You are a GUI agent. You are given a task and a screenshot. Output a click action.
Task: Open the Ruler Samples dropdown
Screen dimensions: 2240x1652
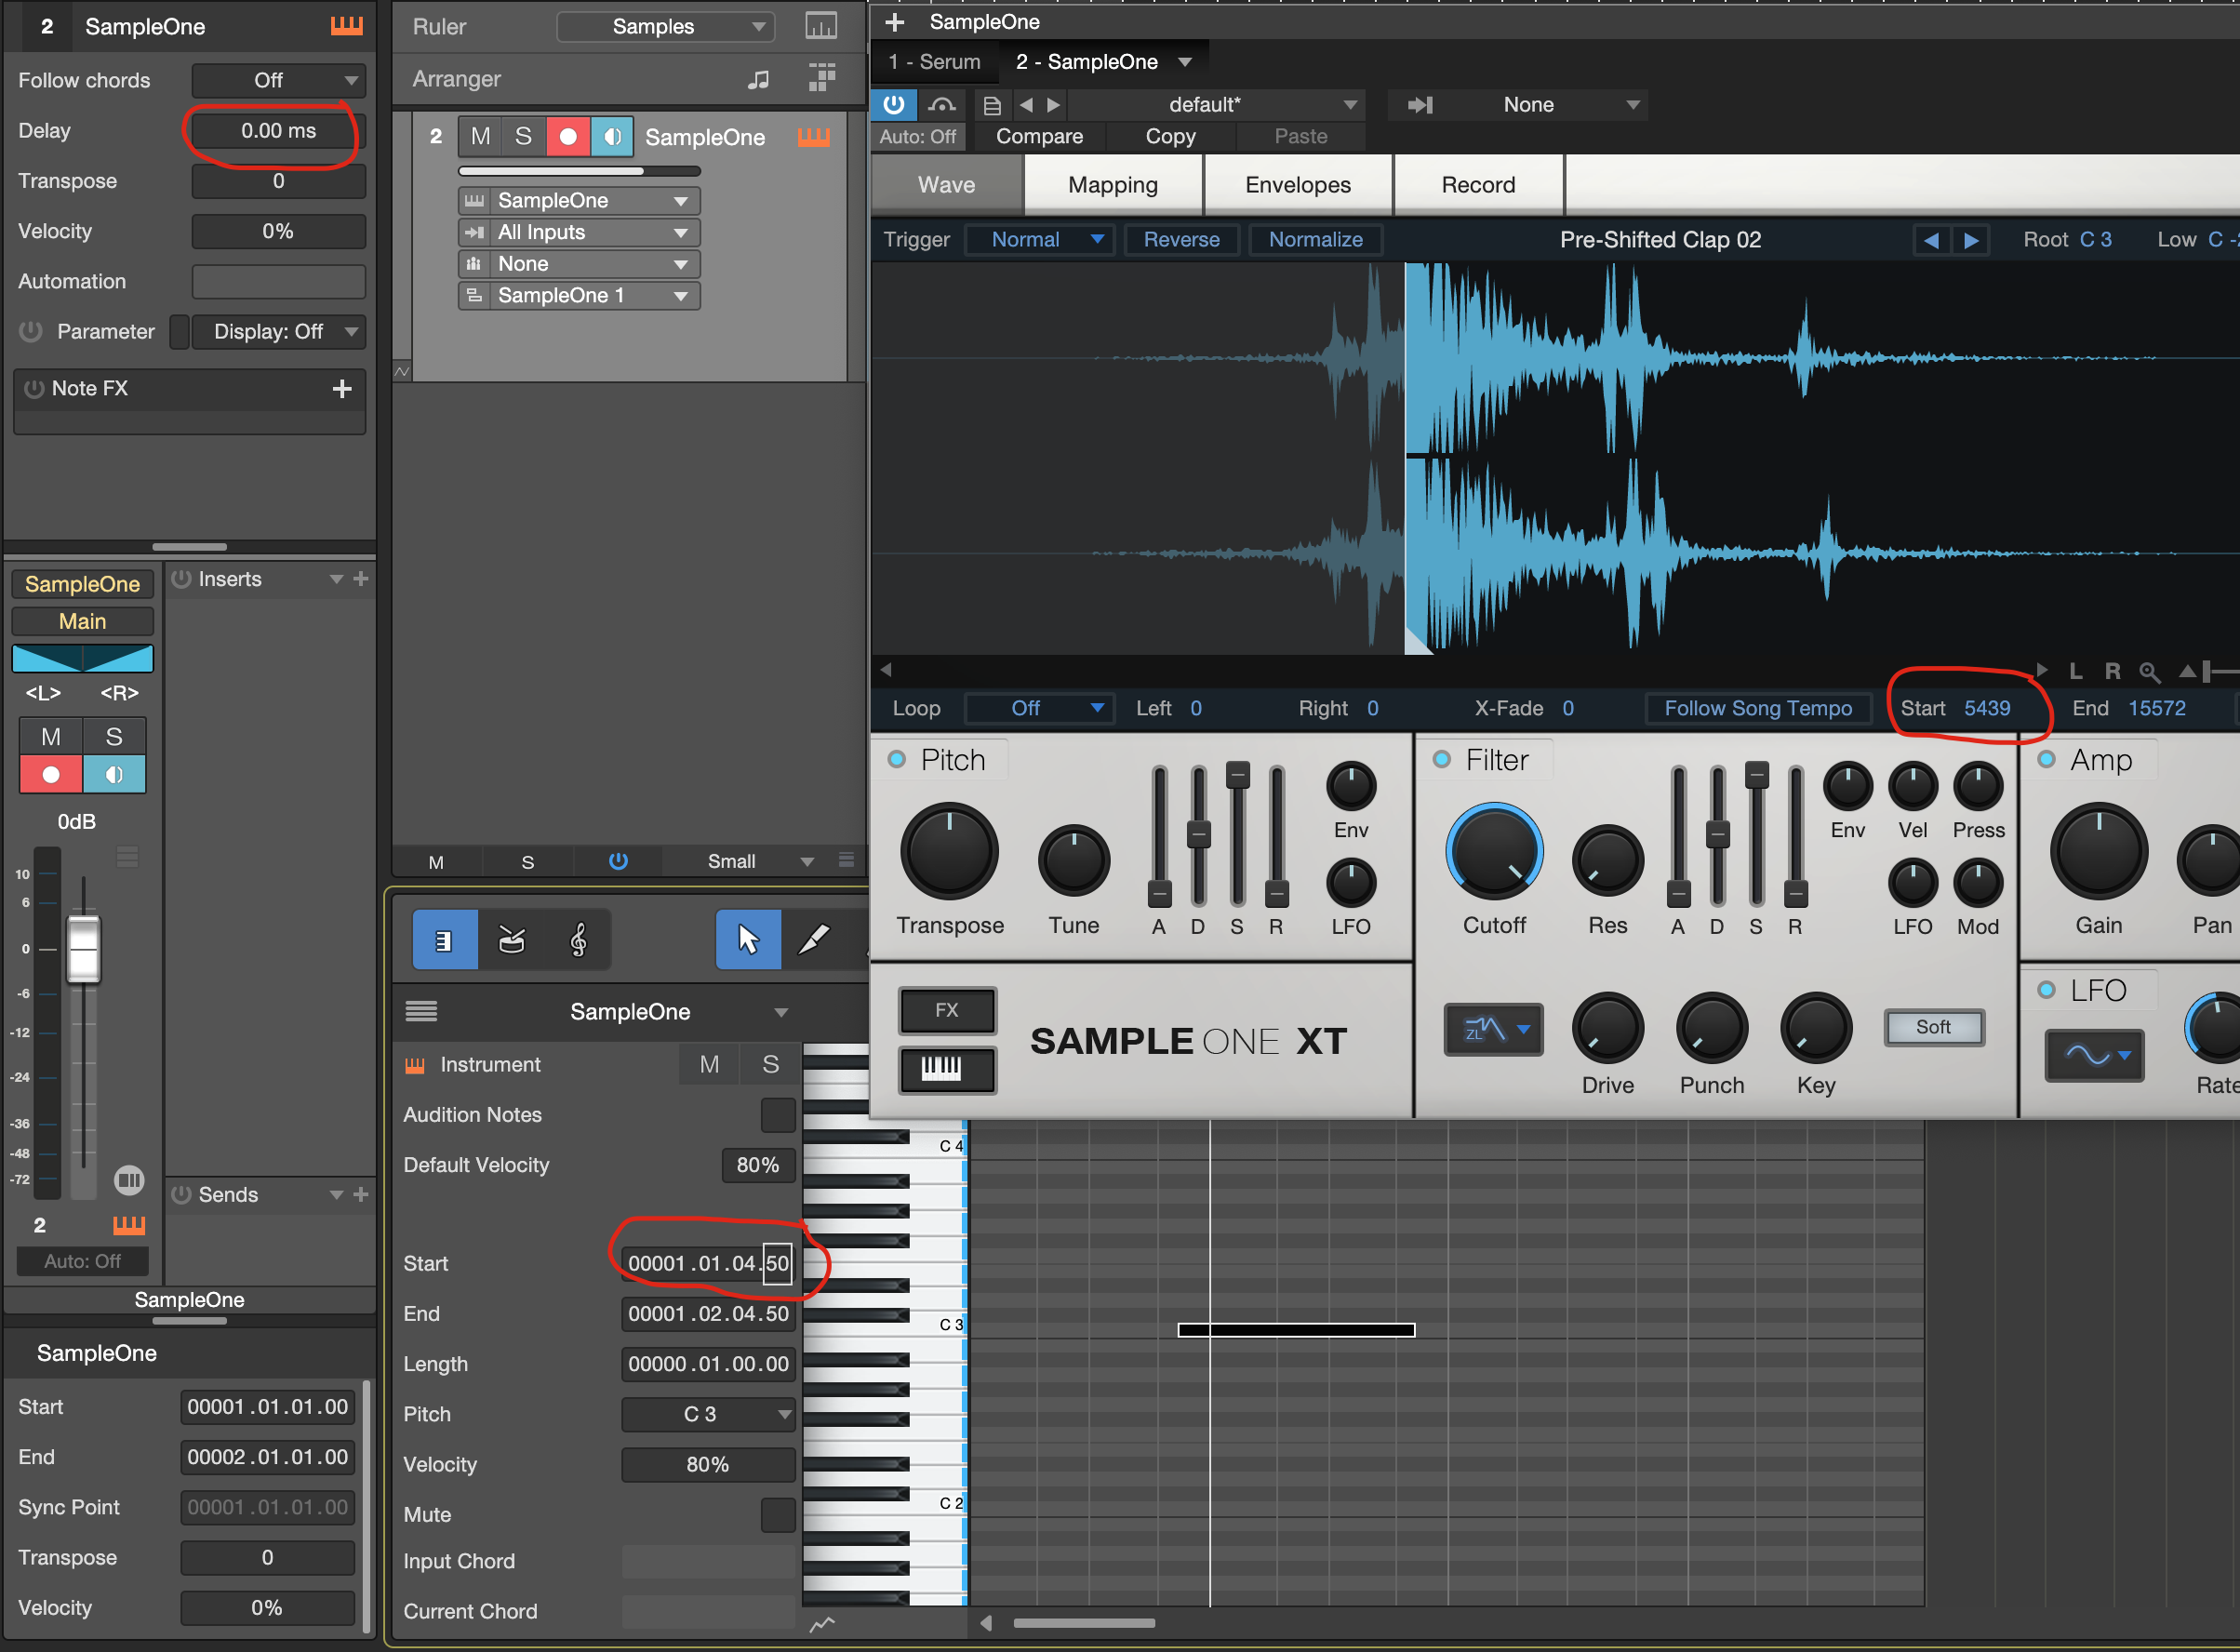(x=666, y=27)
